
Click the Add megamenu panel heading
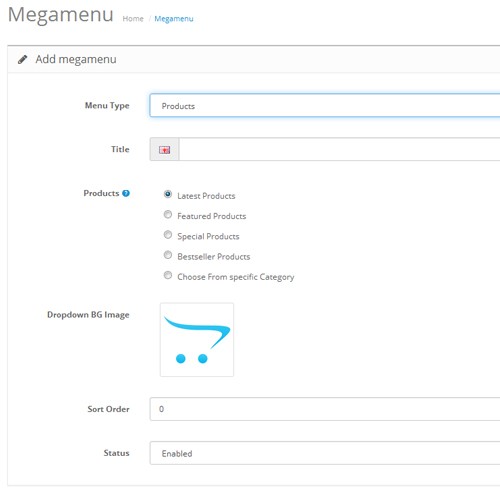click(x=76, y=59)
